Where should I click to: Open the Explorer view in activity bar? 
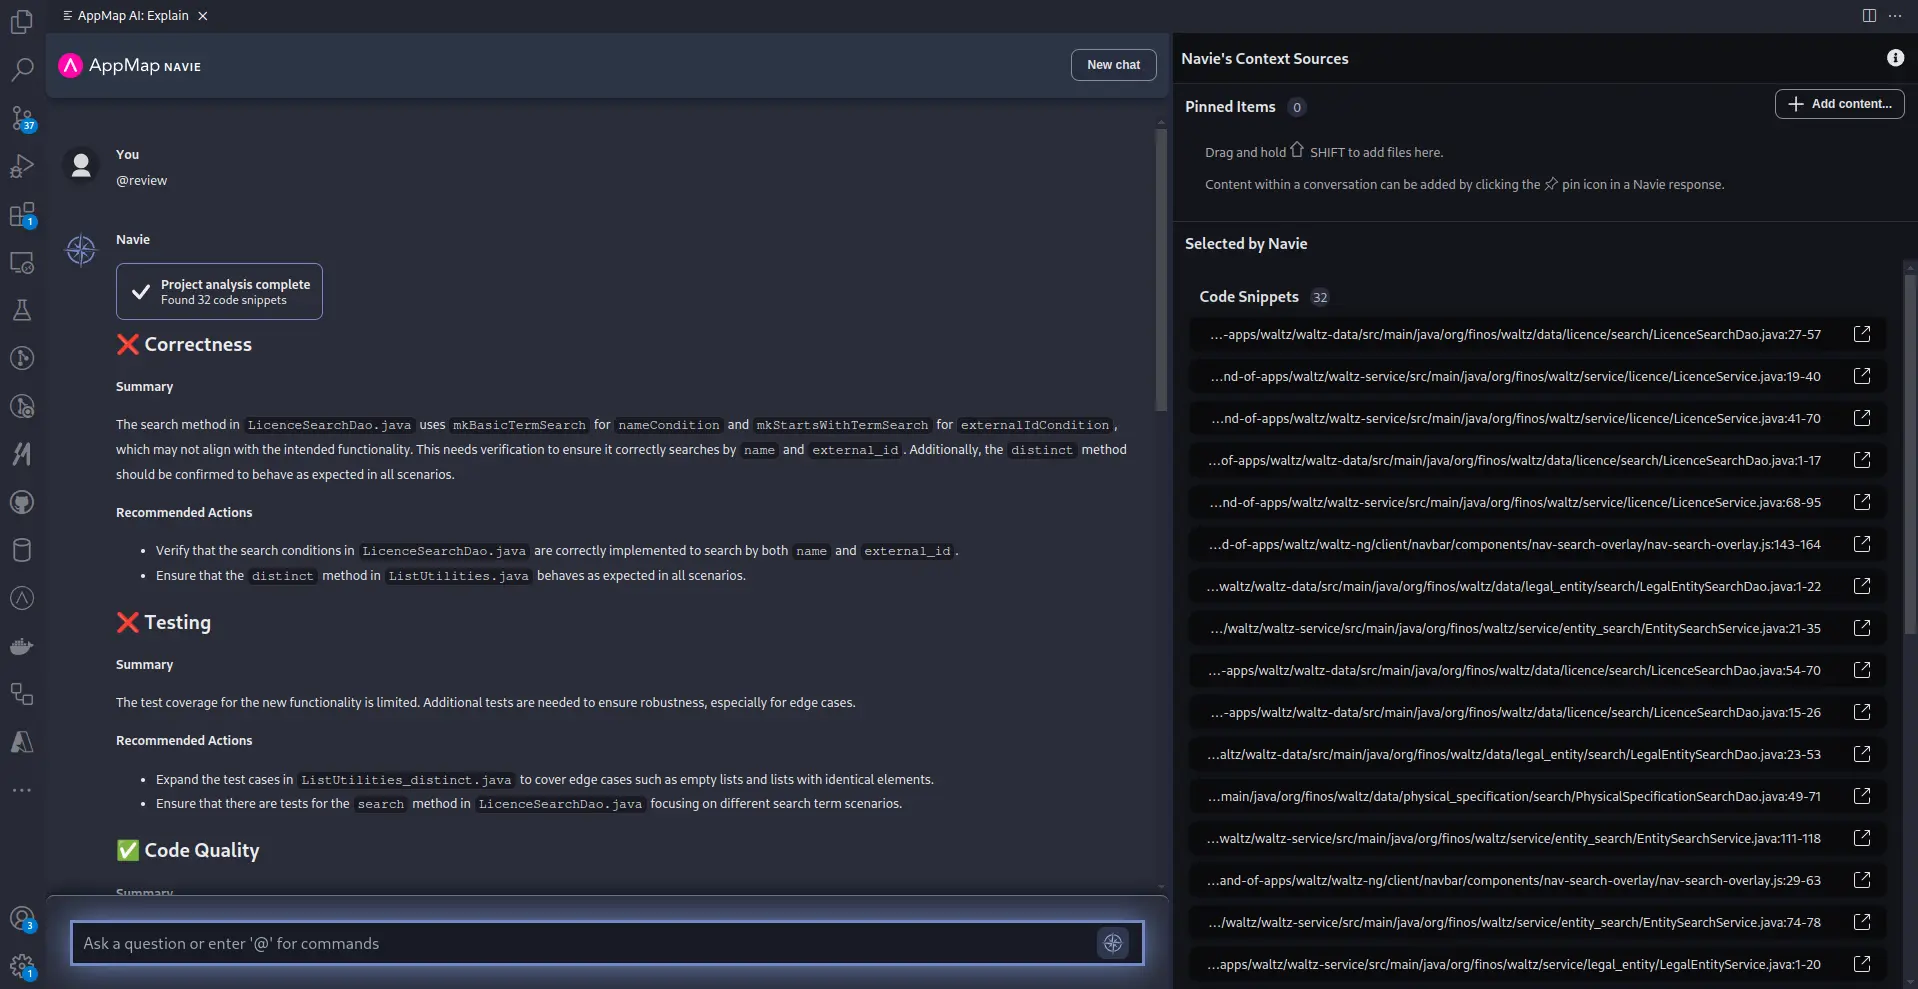[22, 21]
